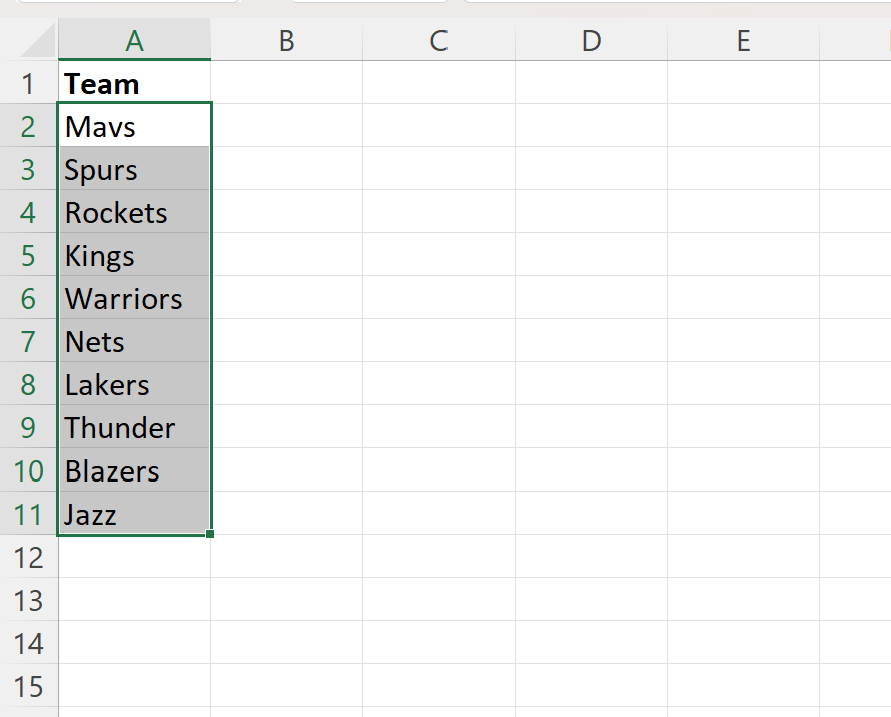Select column A header
The width and height of the screenshot is (891, 717).
134,41
